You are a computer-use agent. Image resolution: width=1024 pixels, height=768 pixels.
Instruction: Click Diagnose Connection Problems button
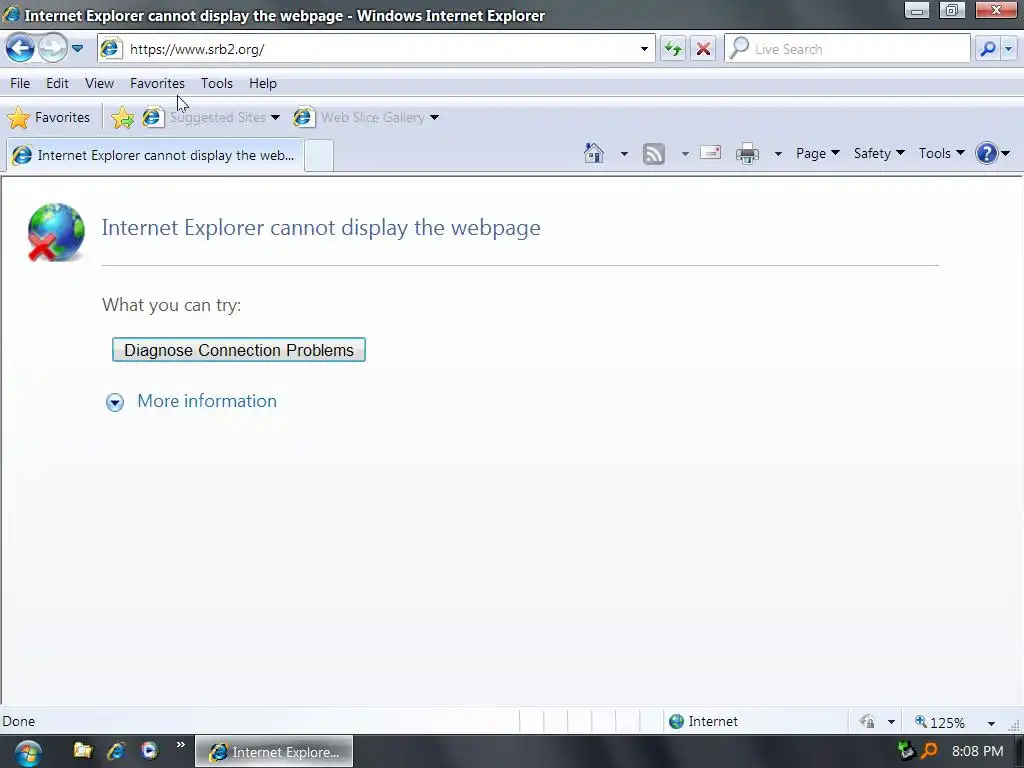point(239,350)
